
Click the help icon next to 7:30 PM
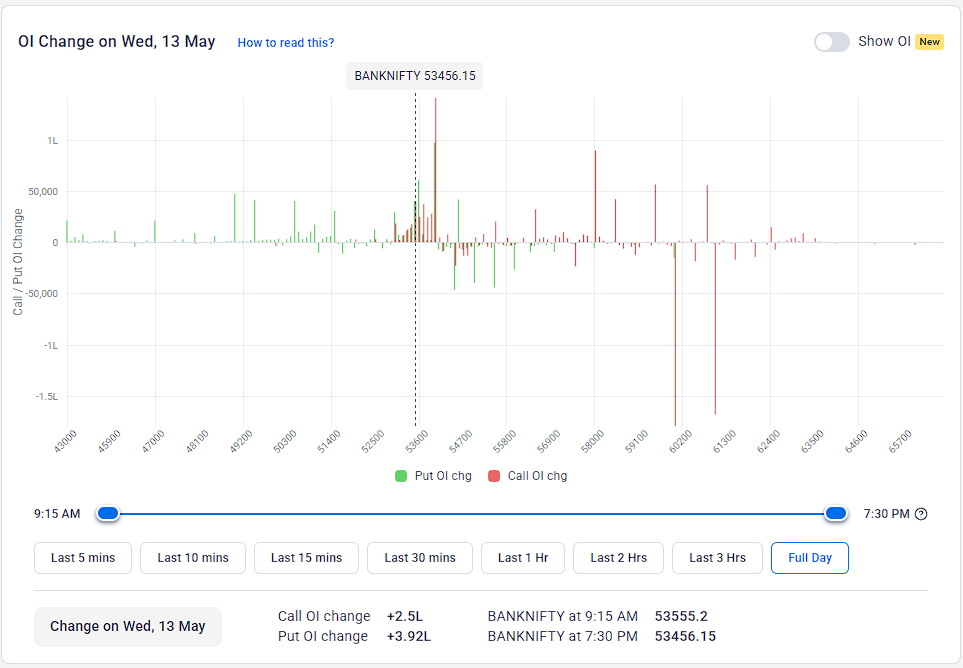[x=921, y=514]
